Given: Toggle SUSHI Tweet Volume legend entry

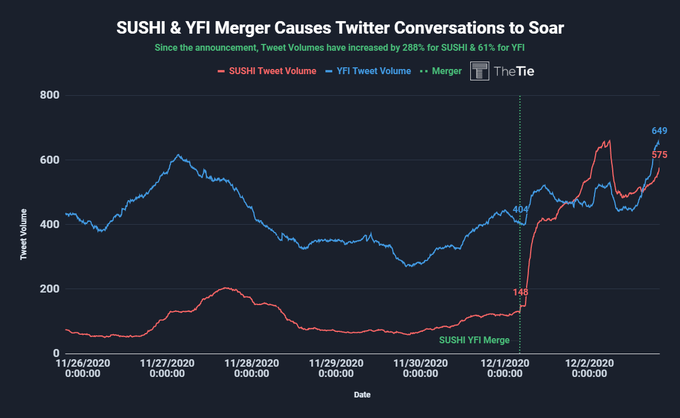Looking at the screenshot, I should (x=267, y=71).
